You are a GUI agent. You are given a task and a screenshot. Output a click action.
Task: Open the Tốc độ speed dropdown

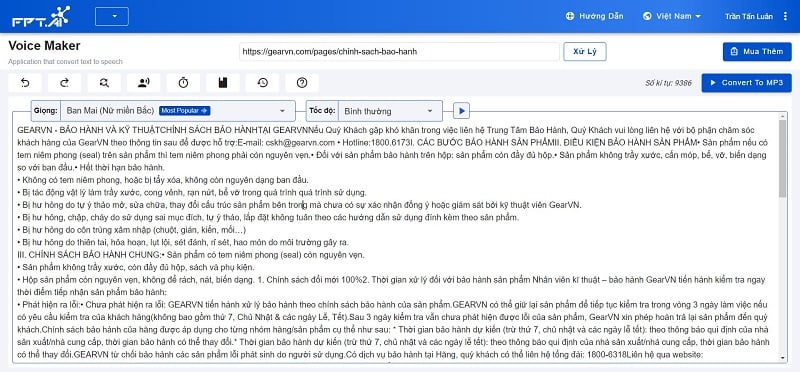pyautogui.click(x=390, y=111)
